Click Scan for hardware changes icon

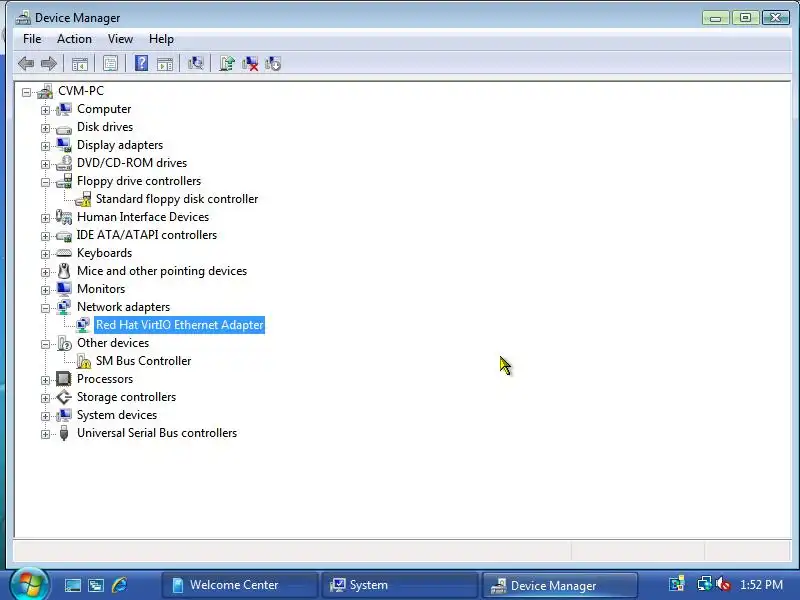click(195, 64)
